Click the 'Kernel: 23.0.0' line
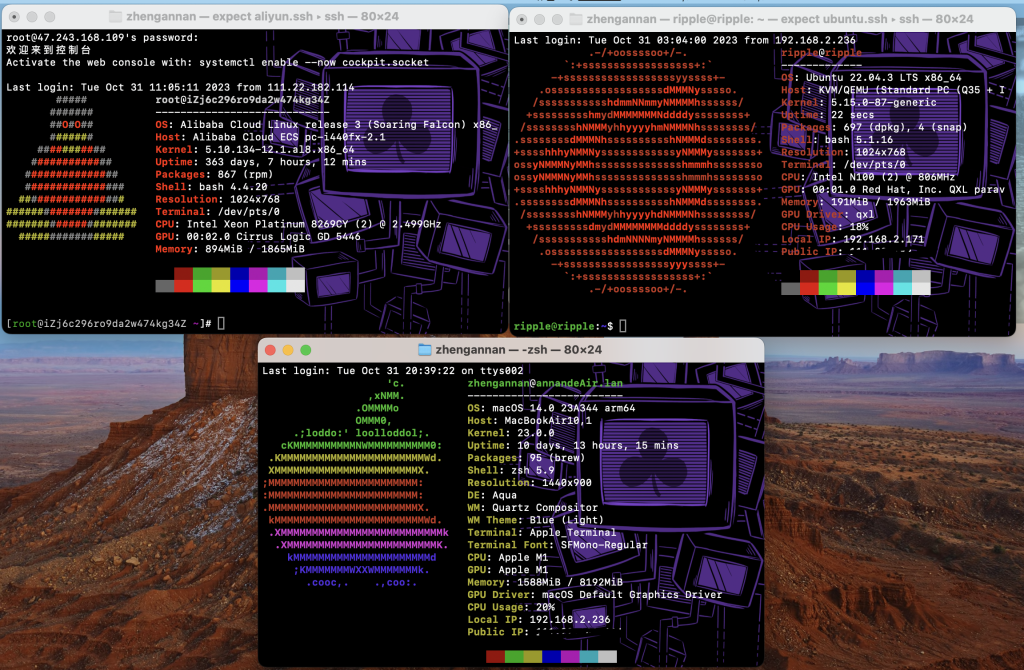1024x670 pixels. tap(511, 433)
